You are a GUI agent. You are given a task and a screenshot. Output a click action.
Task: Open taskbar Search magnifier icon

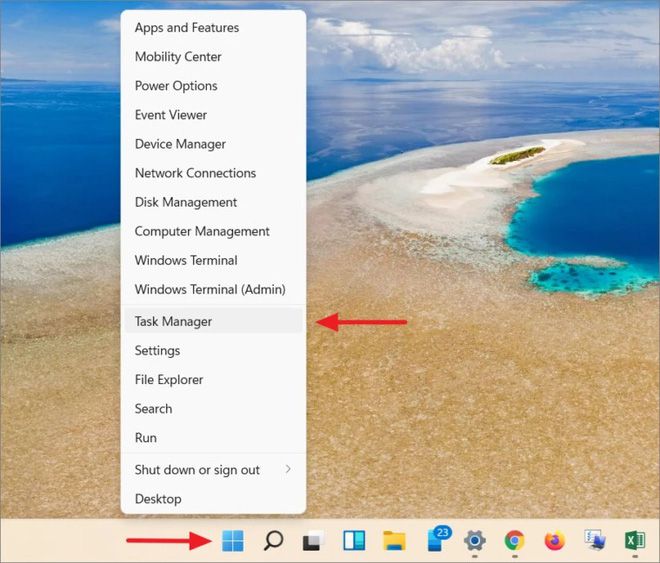tap(273, 540)
